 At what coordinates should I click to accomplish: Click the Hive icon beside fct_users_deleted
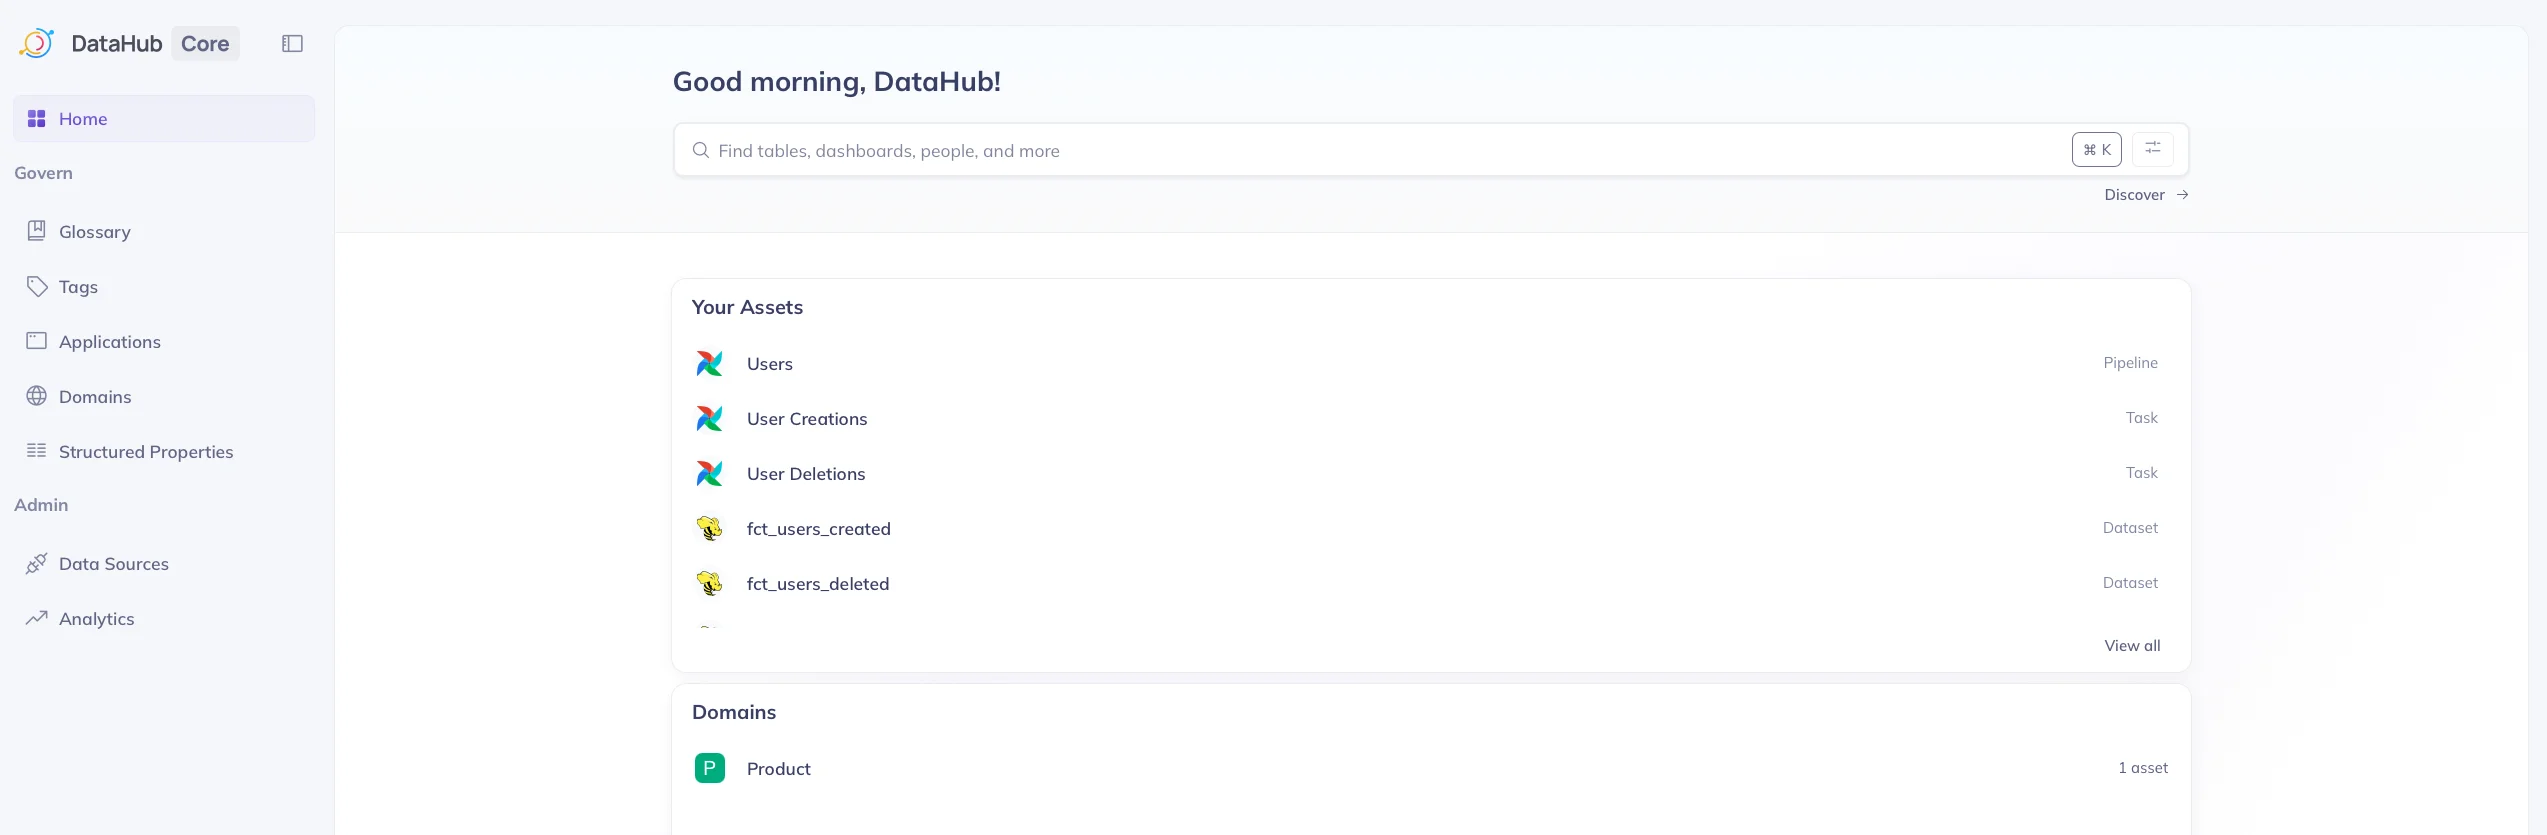pyautogui.click(x=710, y=583)
